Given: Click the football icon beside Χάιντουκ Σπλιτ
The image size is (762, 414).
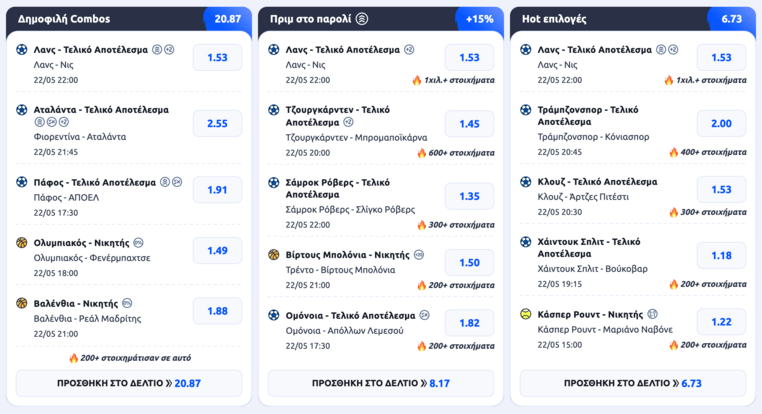Looking at the screenshot, I should tap(526, 242).
